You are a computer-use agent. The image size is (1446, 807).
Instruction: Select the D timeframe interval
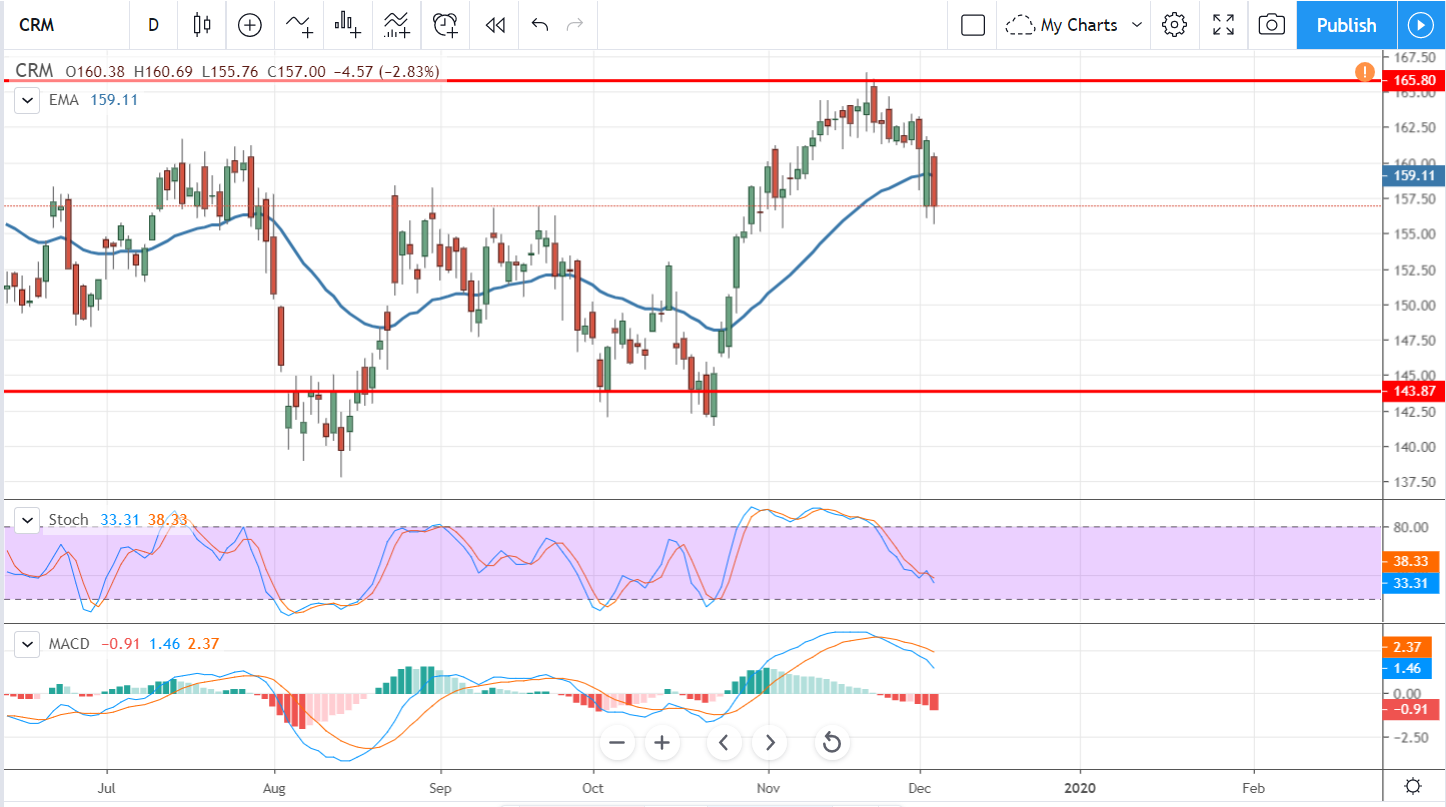pyautogui.click(x=153, y=25)
